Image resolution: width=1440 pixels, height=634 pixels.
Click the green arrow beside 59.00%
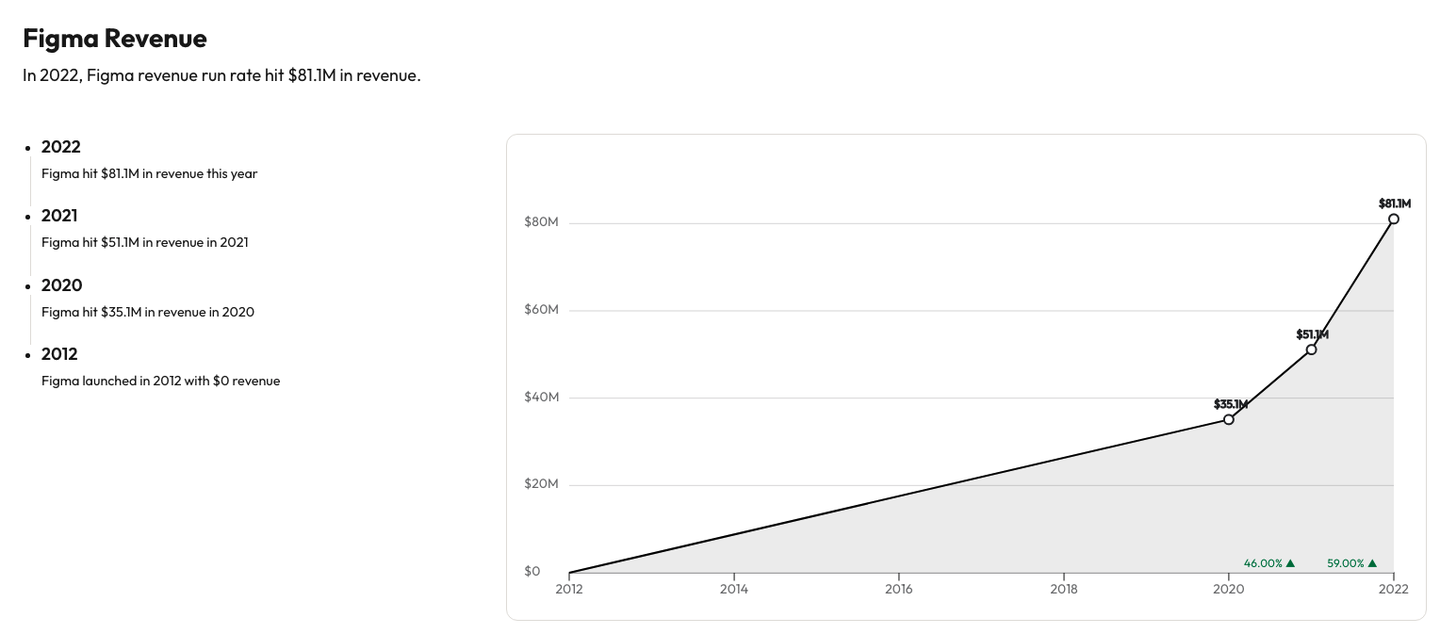pos(1372,564)
